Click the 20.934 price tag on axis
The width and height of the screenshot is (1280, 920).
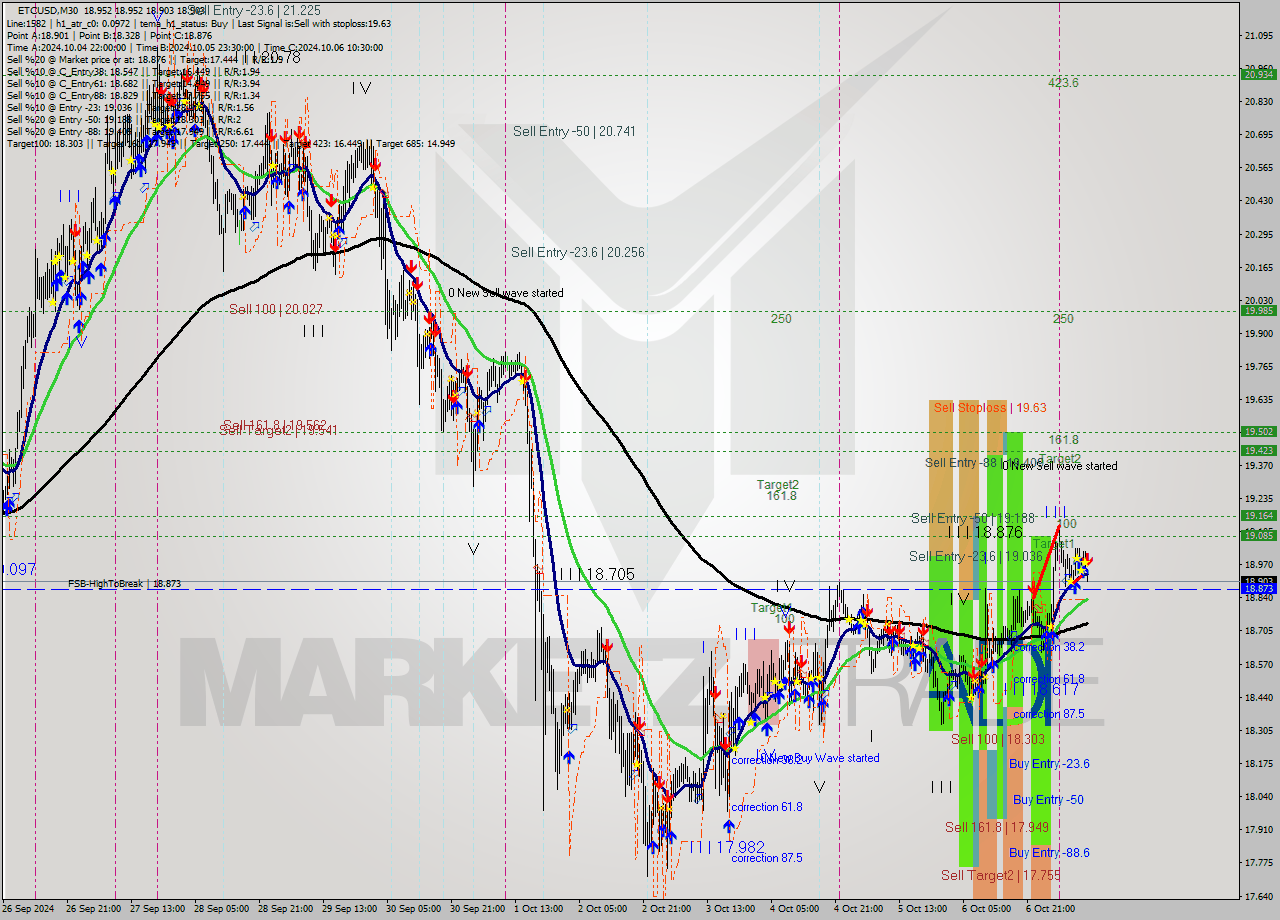tap(1258, 74)
